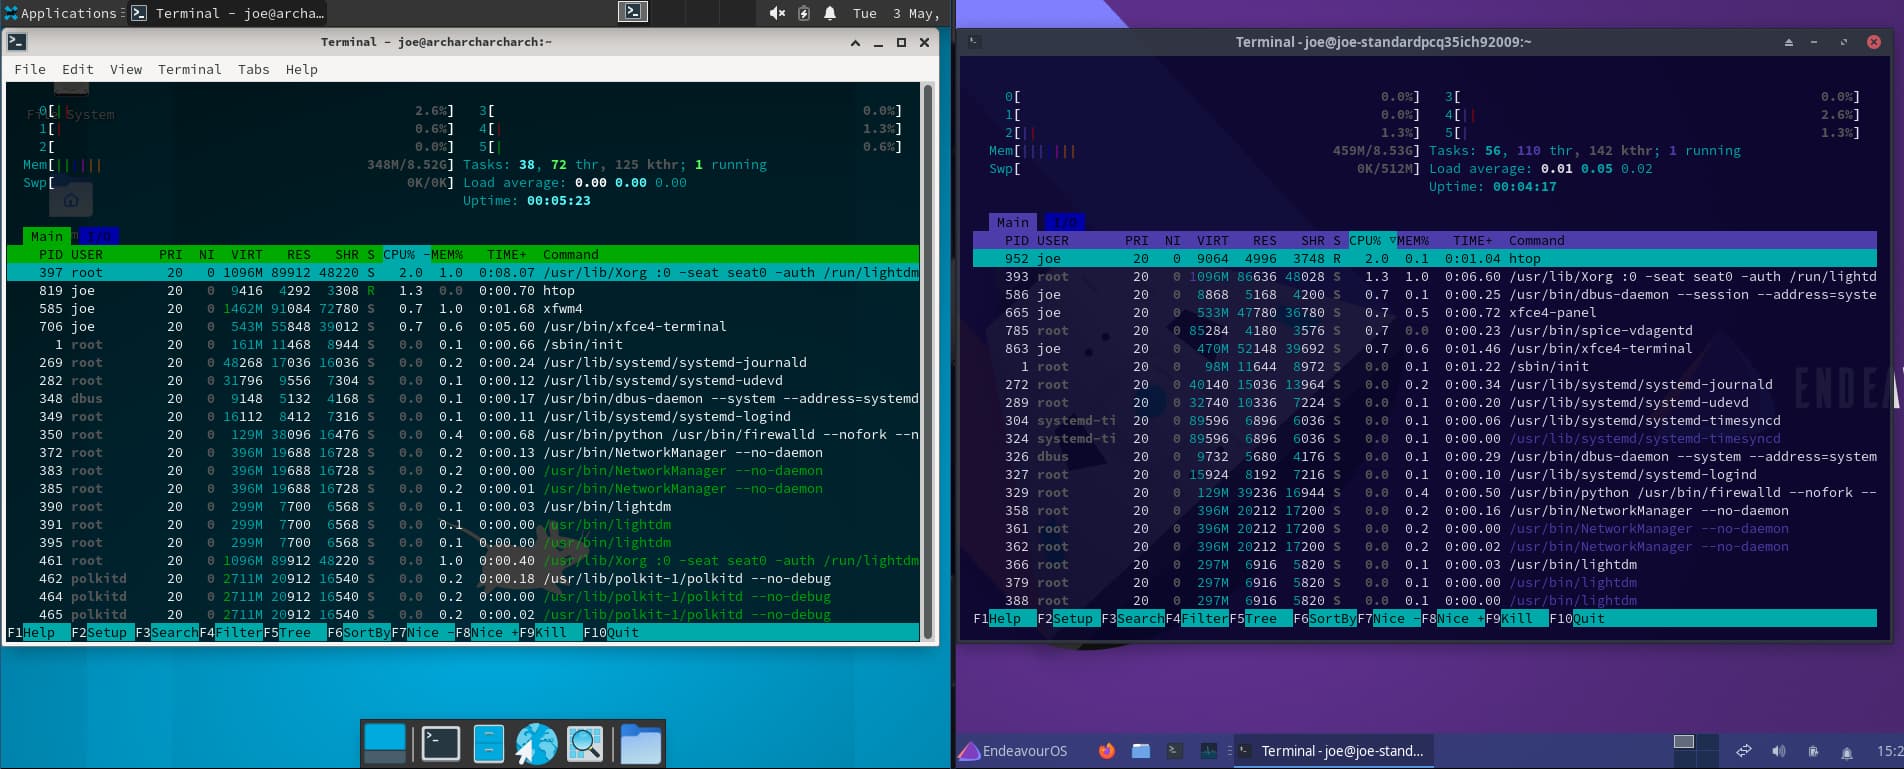Sort by TIME+ column in the left htop

(507, 254)
